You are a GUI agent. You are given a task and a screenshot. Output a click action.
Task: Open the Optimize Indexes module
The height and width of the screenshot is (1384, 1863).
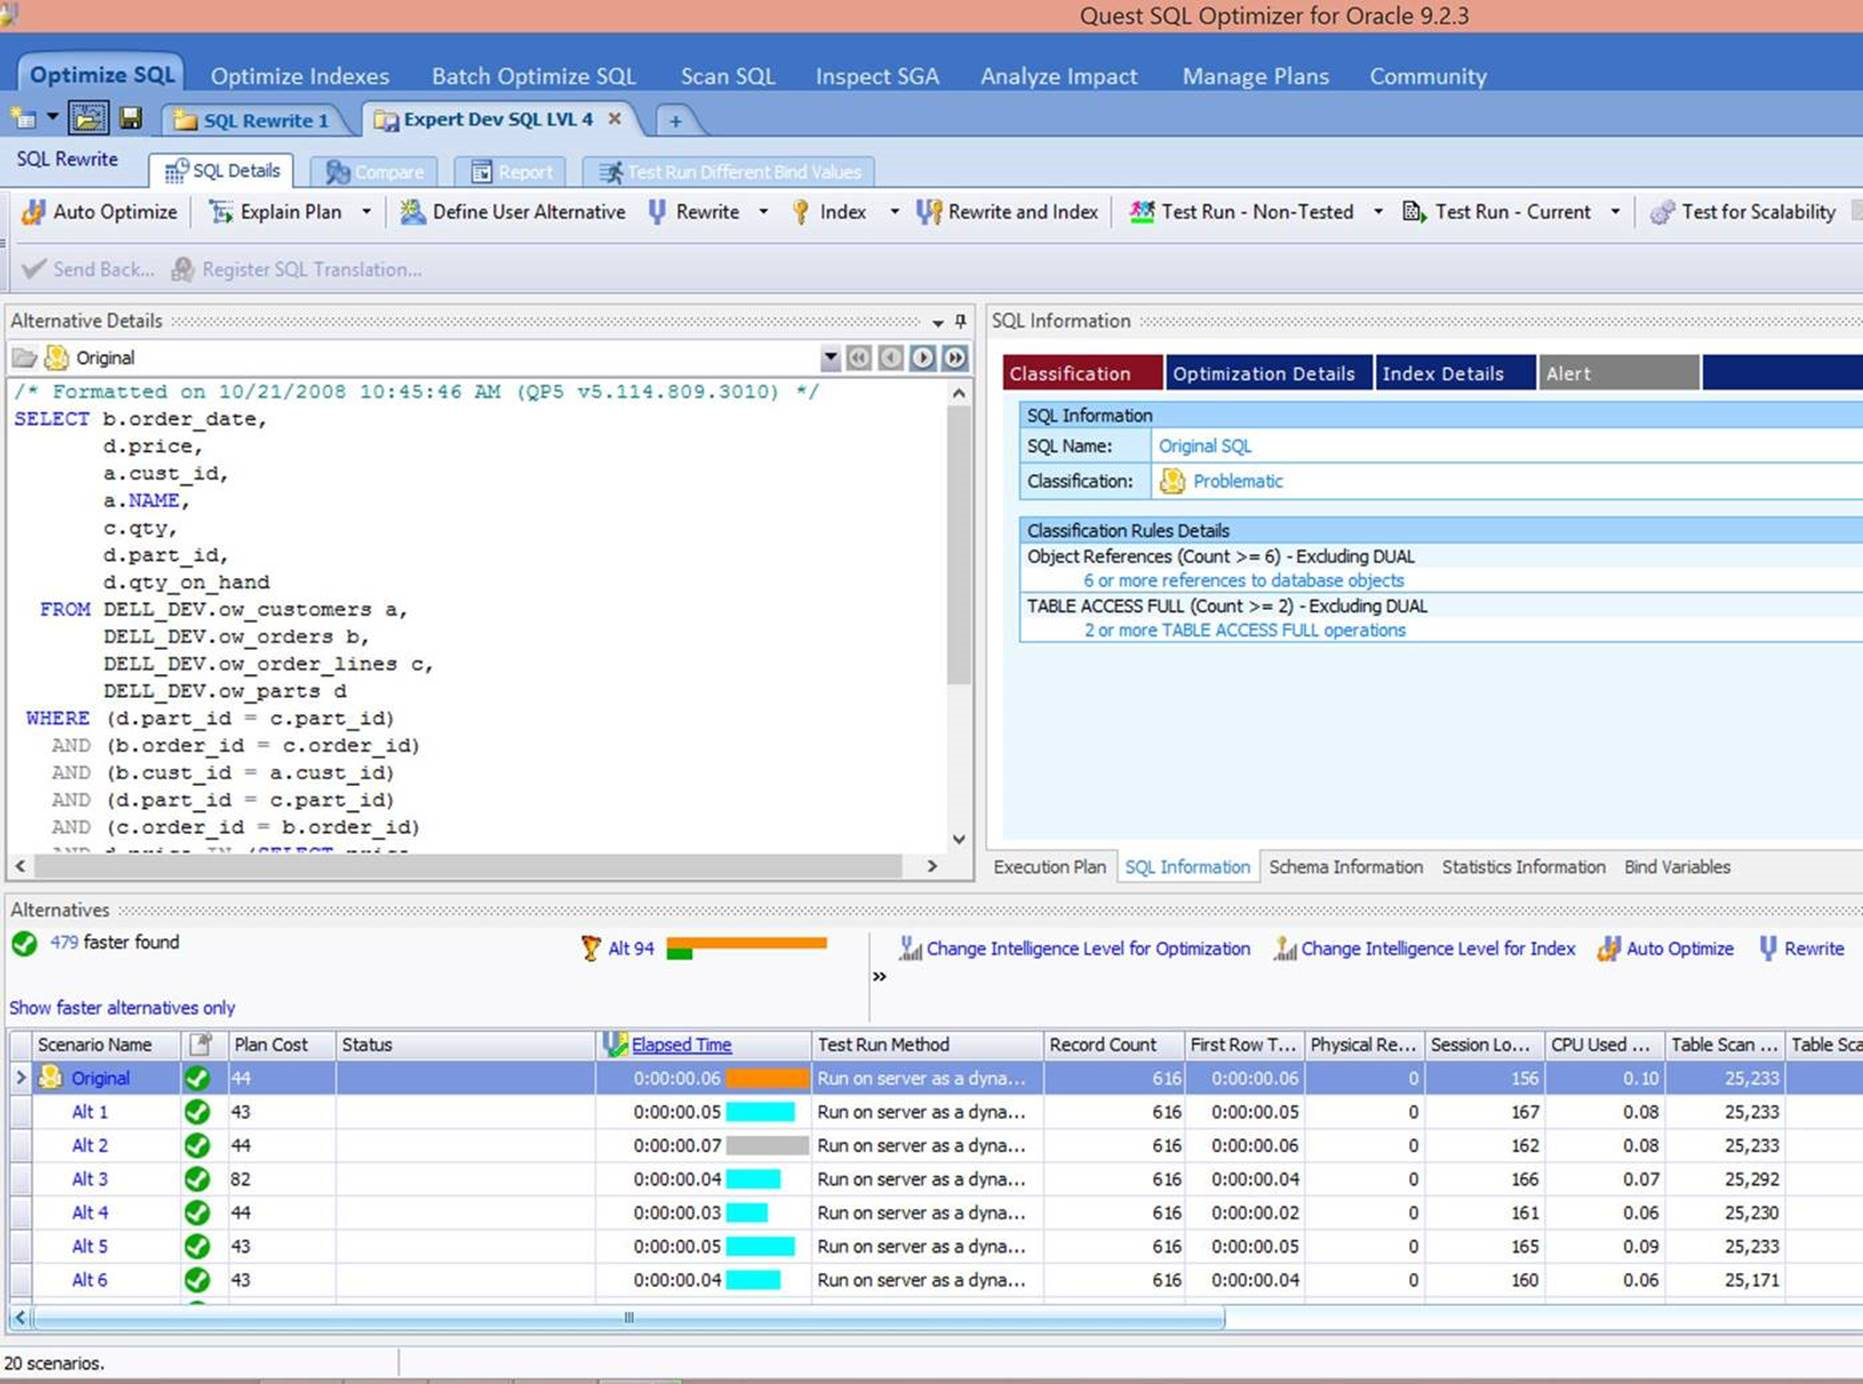click(300, 76)
